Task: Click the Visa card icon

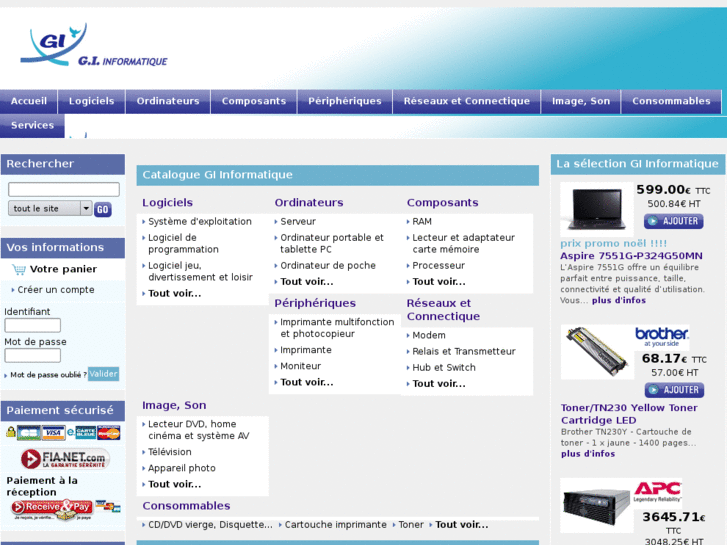Action: coord(53,433)
